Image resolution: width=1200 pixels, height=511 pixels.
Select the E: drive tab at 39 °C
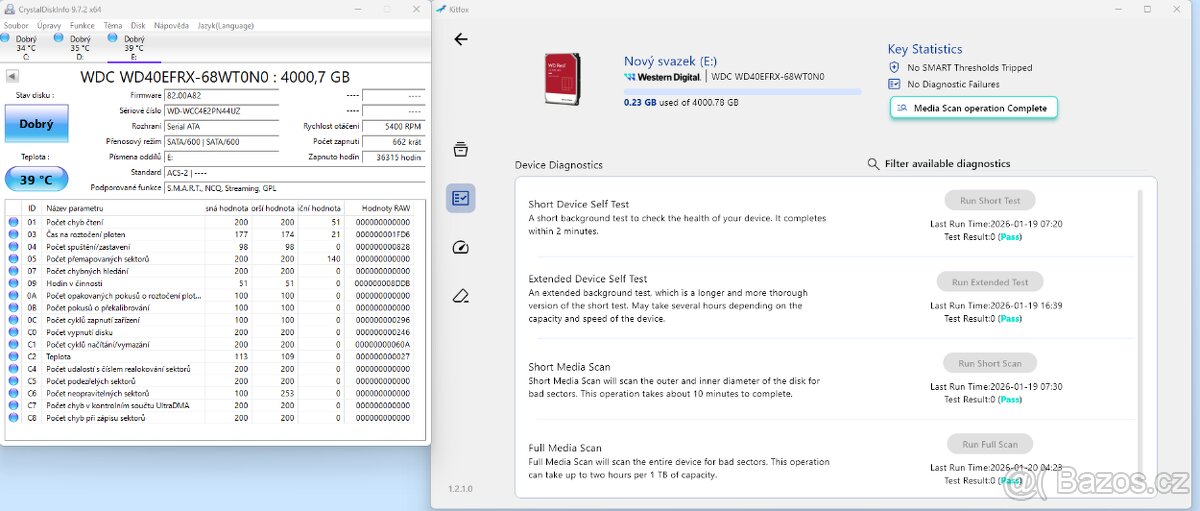132,47
